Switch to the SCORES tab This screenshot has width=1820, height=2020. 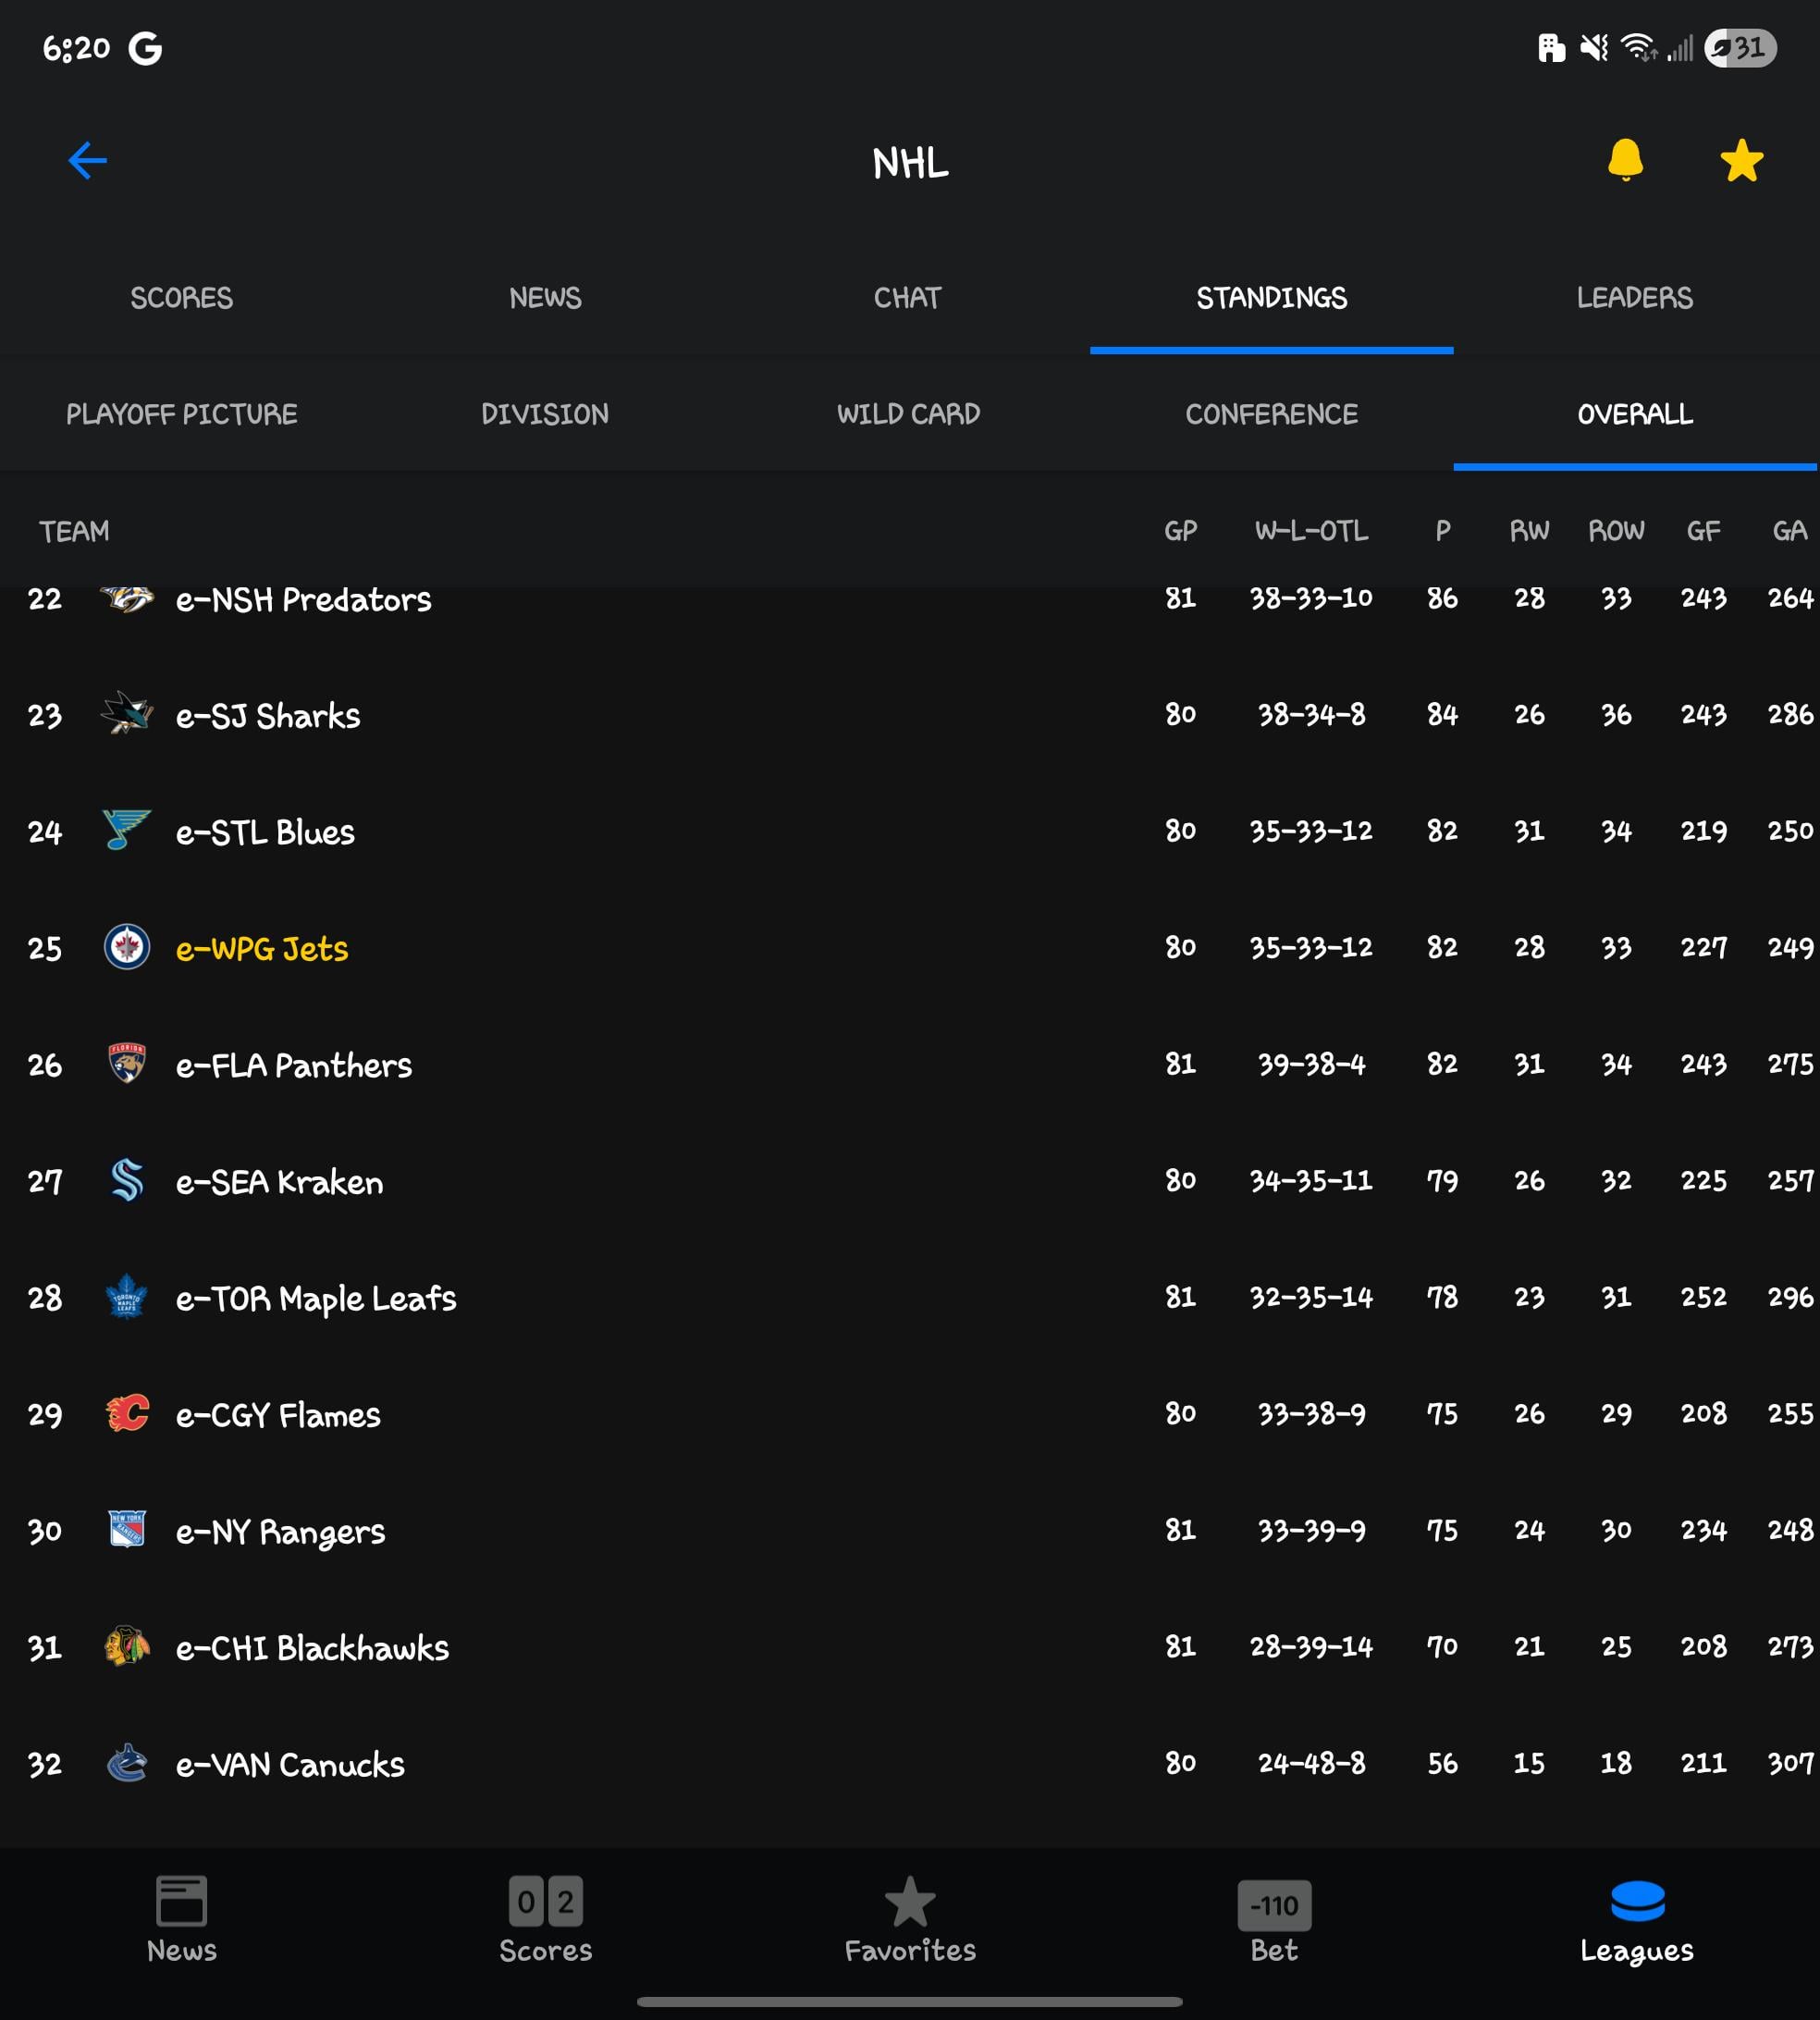tap(181, 297)
